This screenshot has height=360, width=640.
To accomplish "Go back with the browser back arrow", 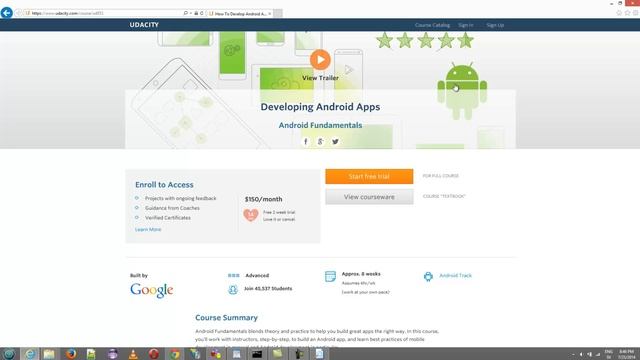I will tap(7, 13).
